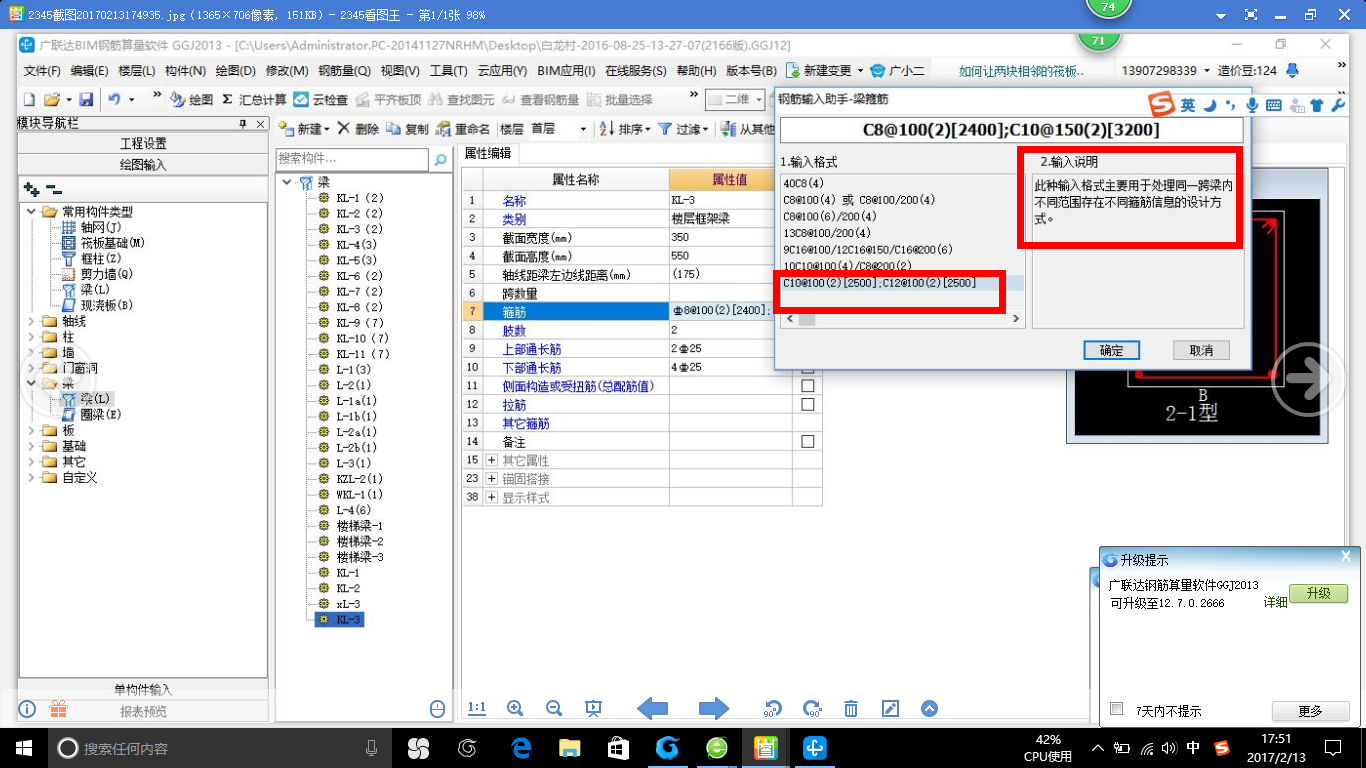
Task: Go to next image with blue right arrow
Action: pyautogui.click(x=714, y=709)
